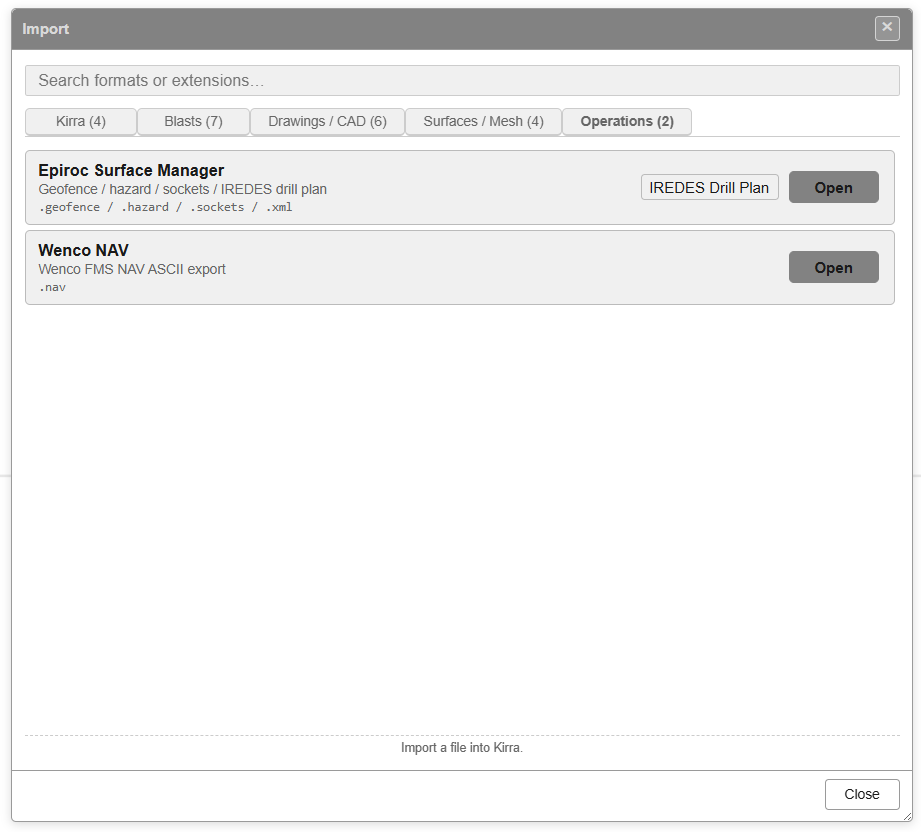
Task: Click the Geofence / hazard / sockets description
Action: point(183,189)
